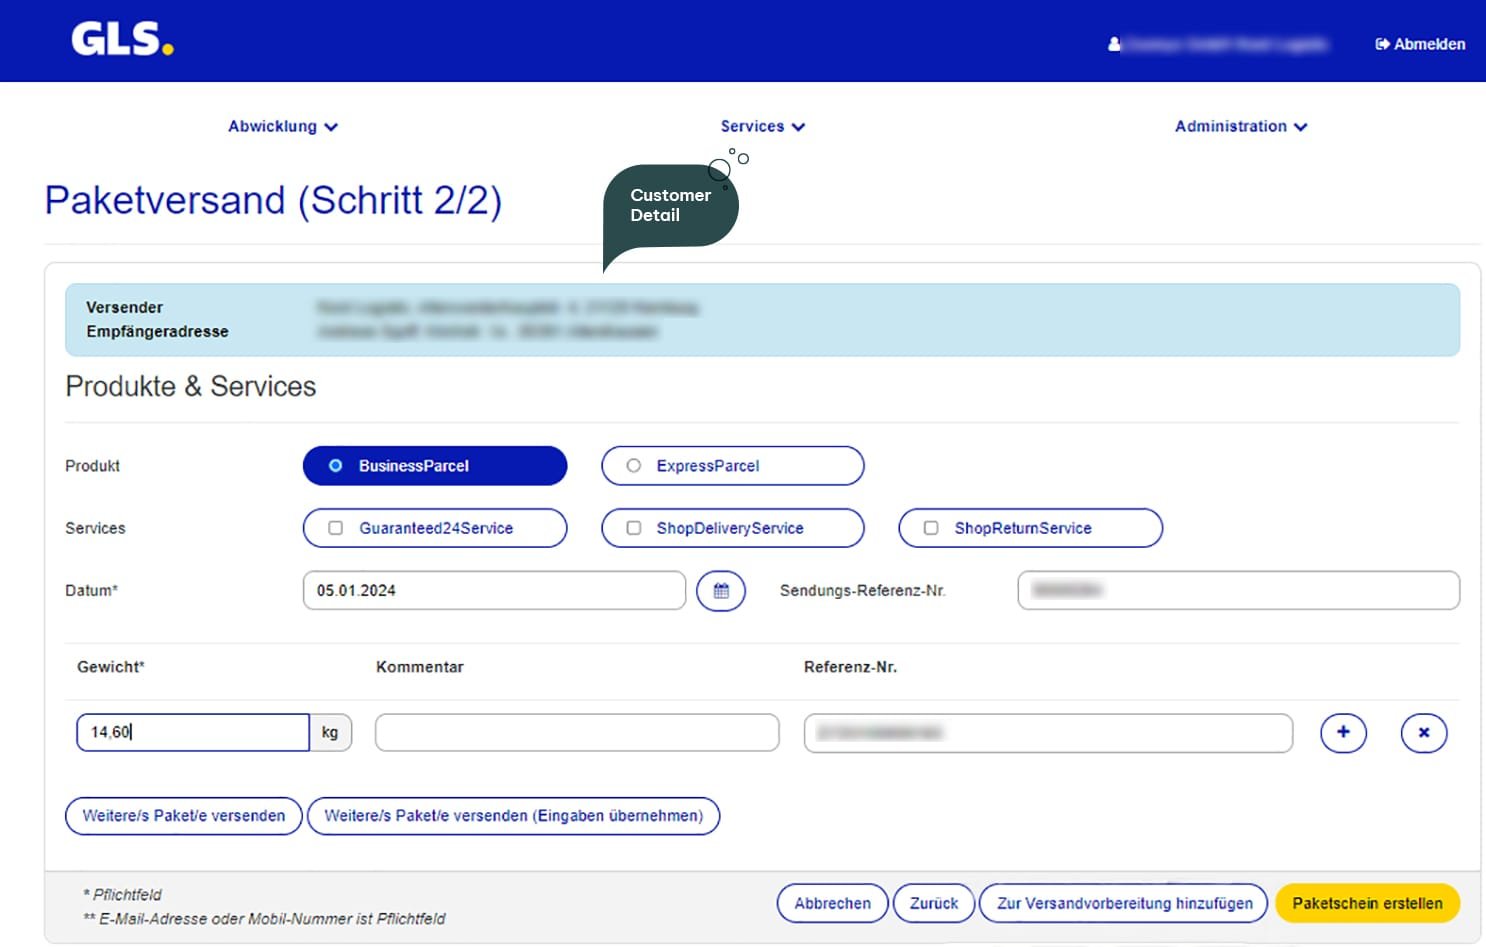Open the calendar date picker
Viewport: 1486px width, 947px height.
point(721,591)
